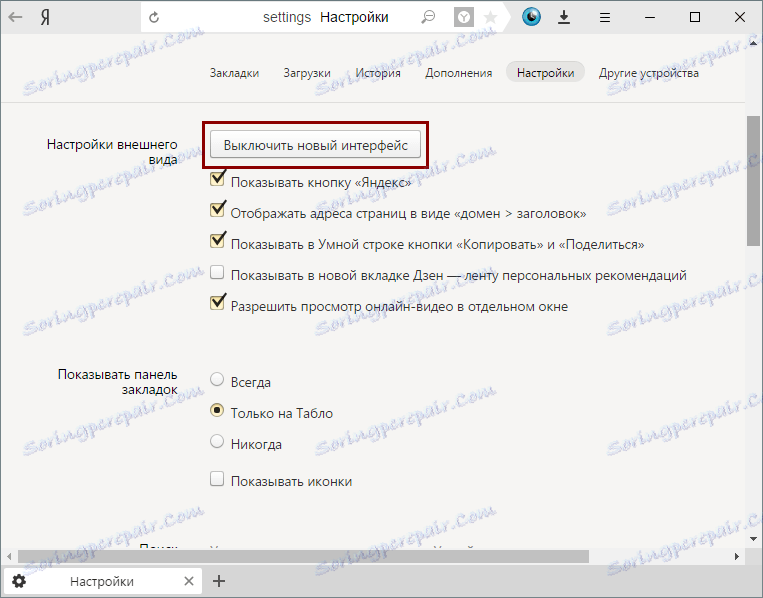Click the zoom magnifier icon in address bar
This screenshot has height=598, width=763.
tap(428, 18)
